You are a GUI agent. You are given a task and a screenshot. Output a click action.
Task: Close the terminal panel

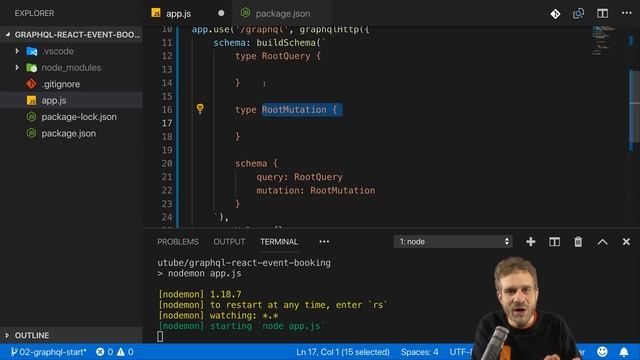click(626, 242)
